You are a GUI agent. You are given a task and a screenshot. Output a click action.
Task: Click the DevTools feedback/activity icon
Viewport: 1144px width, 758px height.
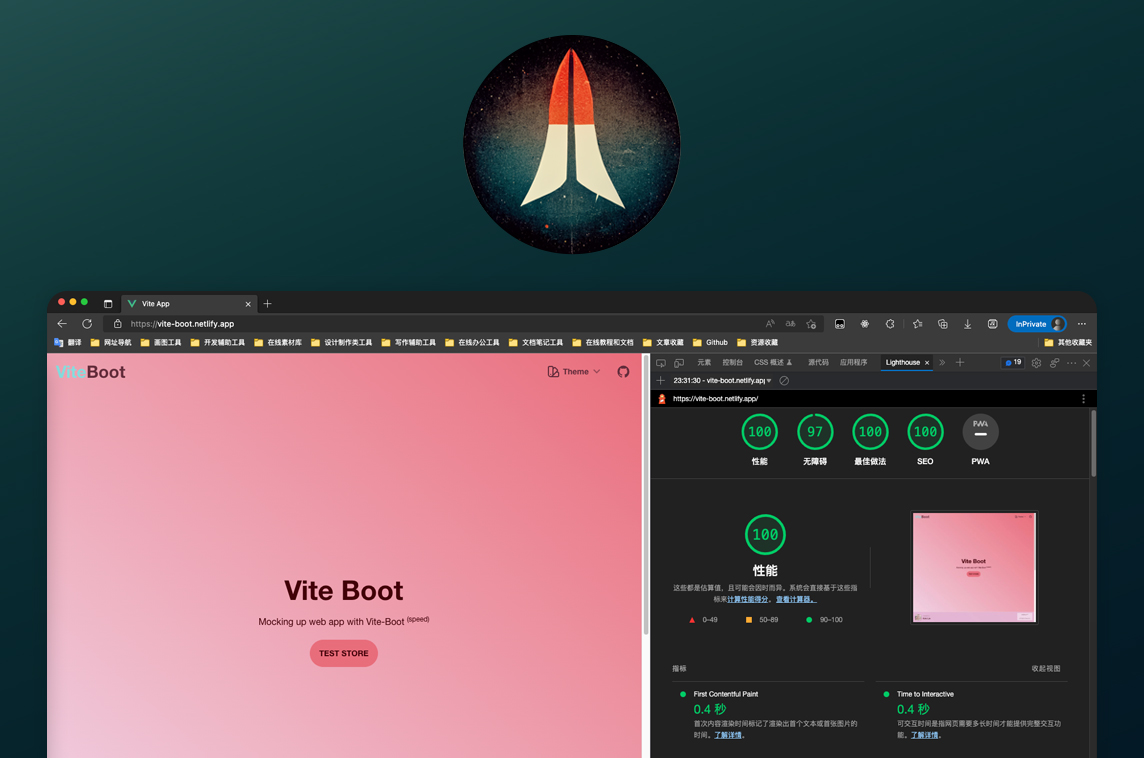click(x=1054, y=363)
